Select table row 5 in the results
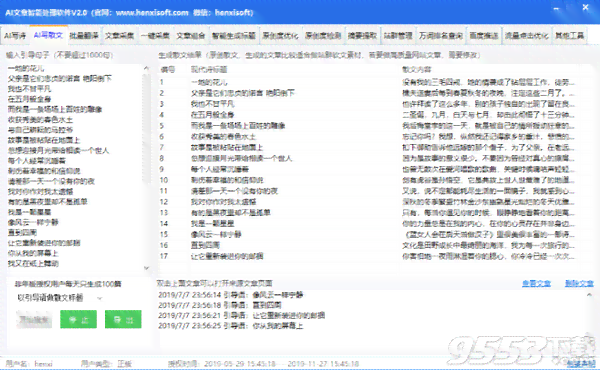Image resolution: width=600 pixels, height=370 pixels. pyautogui.click(x=368, y=126)
